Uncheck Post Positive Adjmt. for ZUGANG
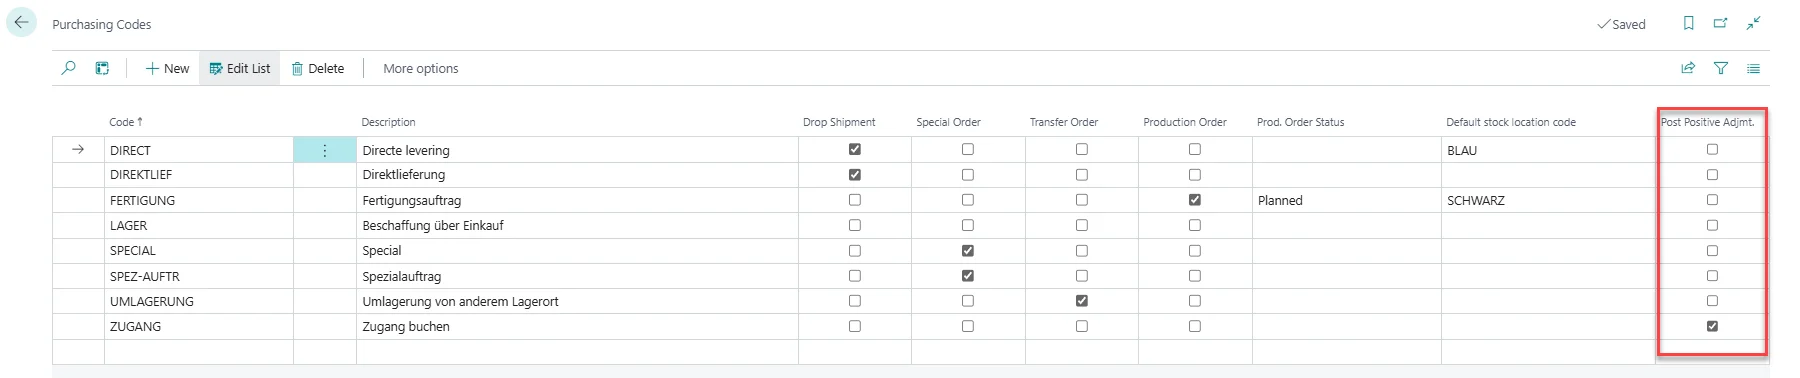Image resolution: width=1800 pixels, height=378 pixels. [1712, 326]
